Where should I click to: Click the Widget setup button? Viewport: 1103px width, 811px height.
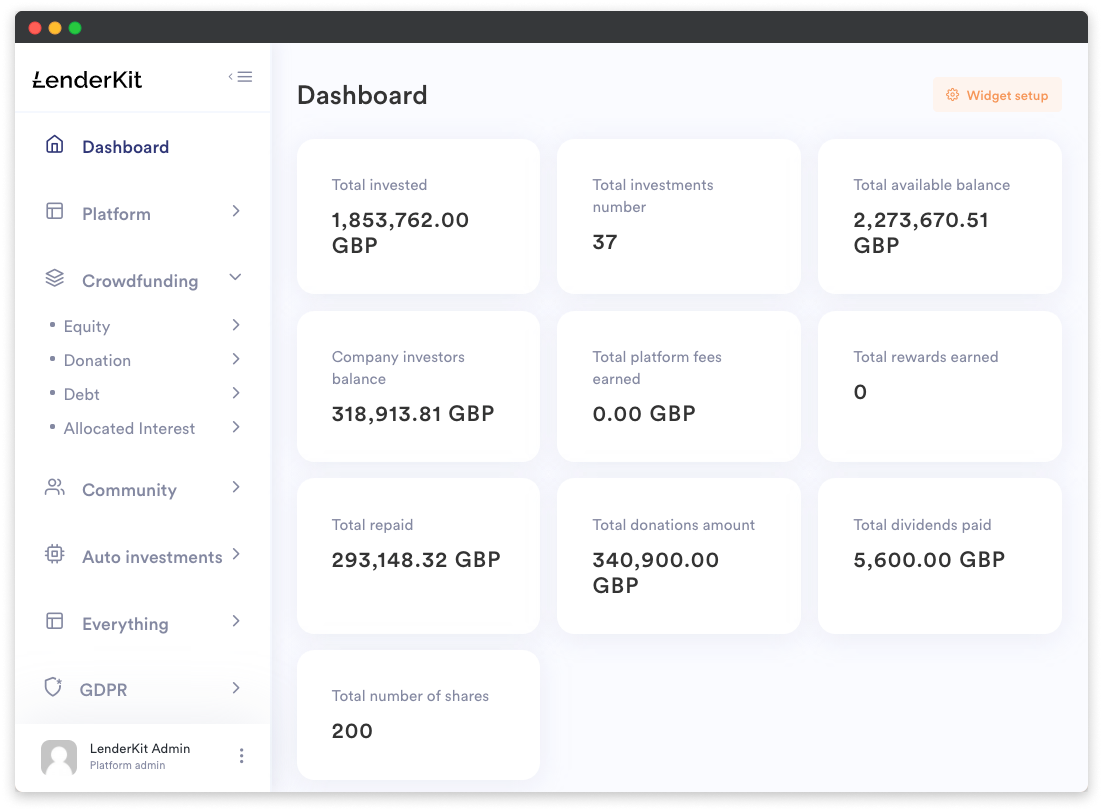coord(997,94)
